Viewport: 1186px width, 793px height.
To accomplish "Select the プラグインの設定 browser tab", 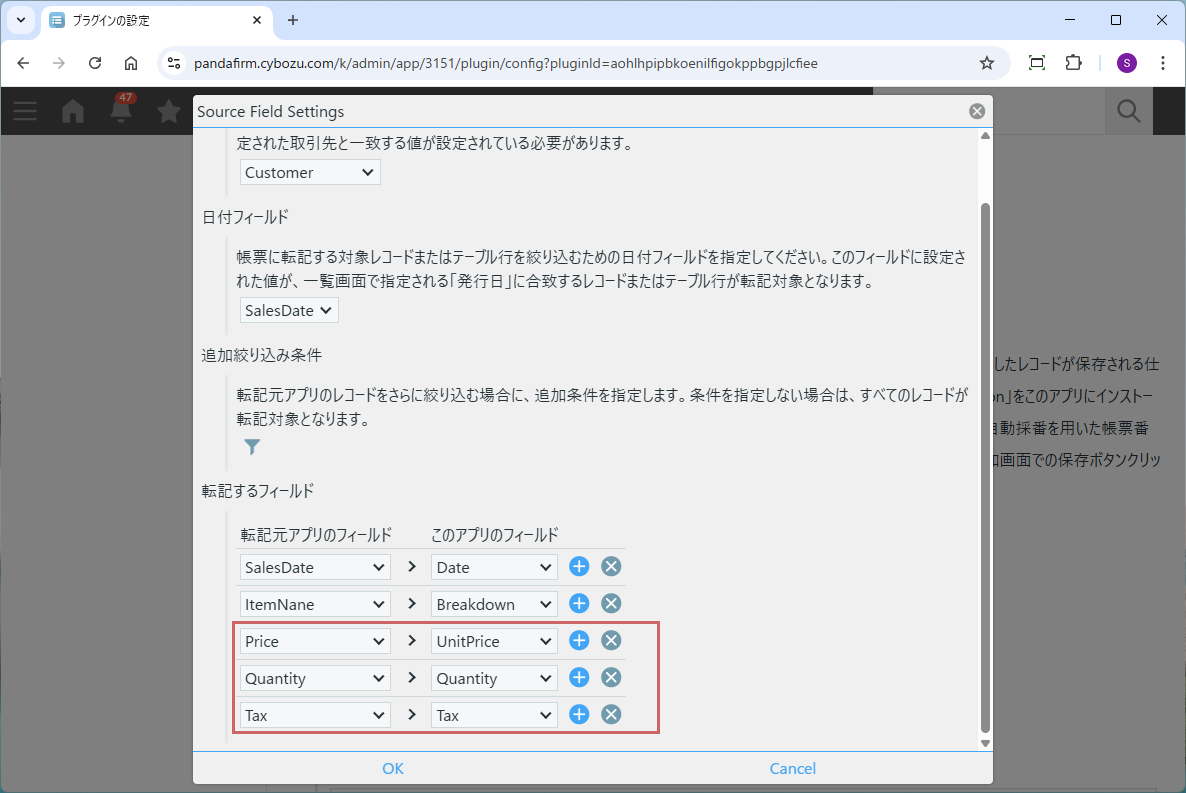I will (155, 20).
